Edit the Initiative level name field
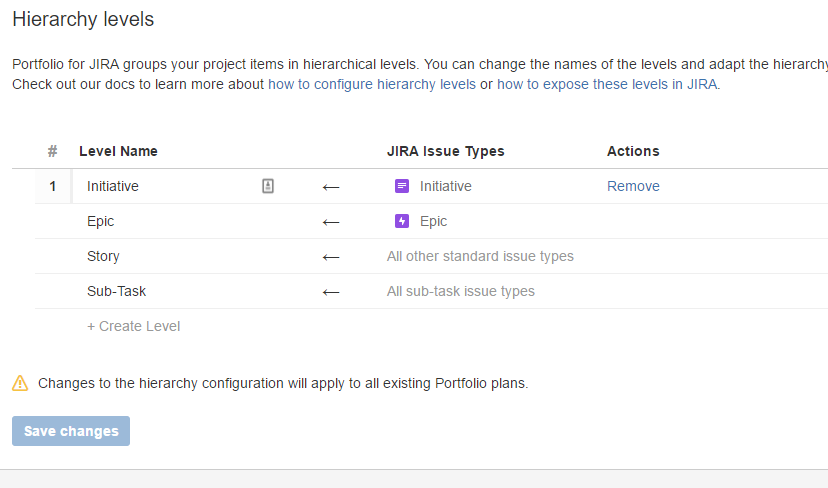The width and height of the screenshot is (828, 488). click(160, 186)
